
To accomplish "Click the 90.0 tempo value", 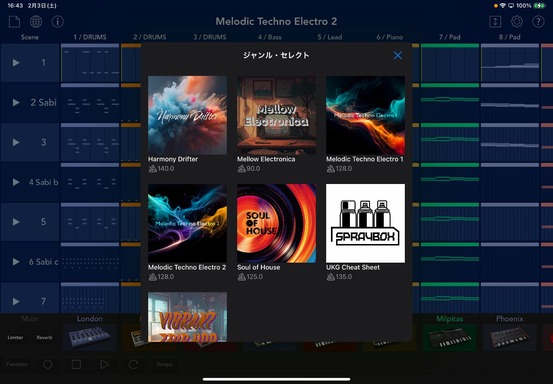I will pos(253,169).
